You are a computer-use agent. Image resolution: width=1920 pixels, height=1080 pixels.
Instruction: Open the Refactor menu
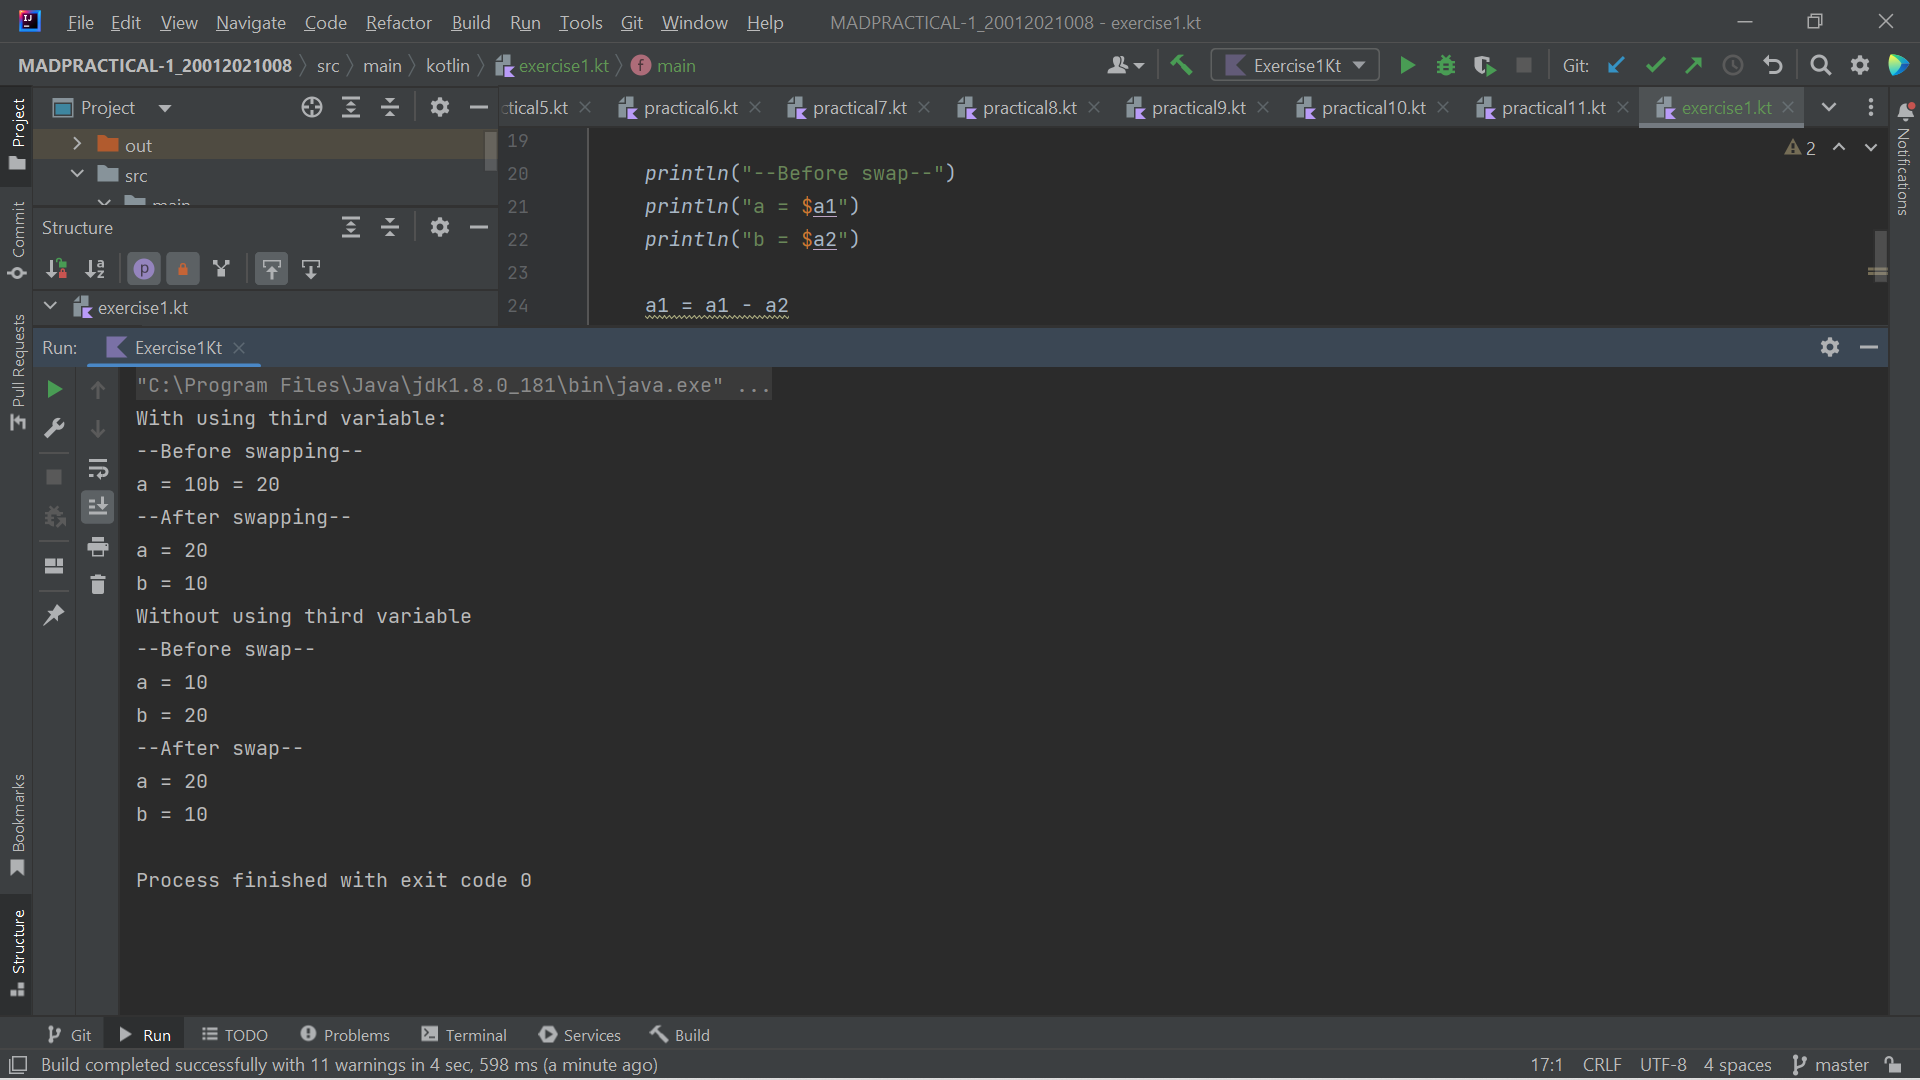coord(398,22)
